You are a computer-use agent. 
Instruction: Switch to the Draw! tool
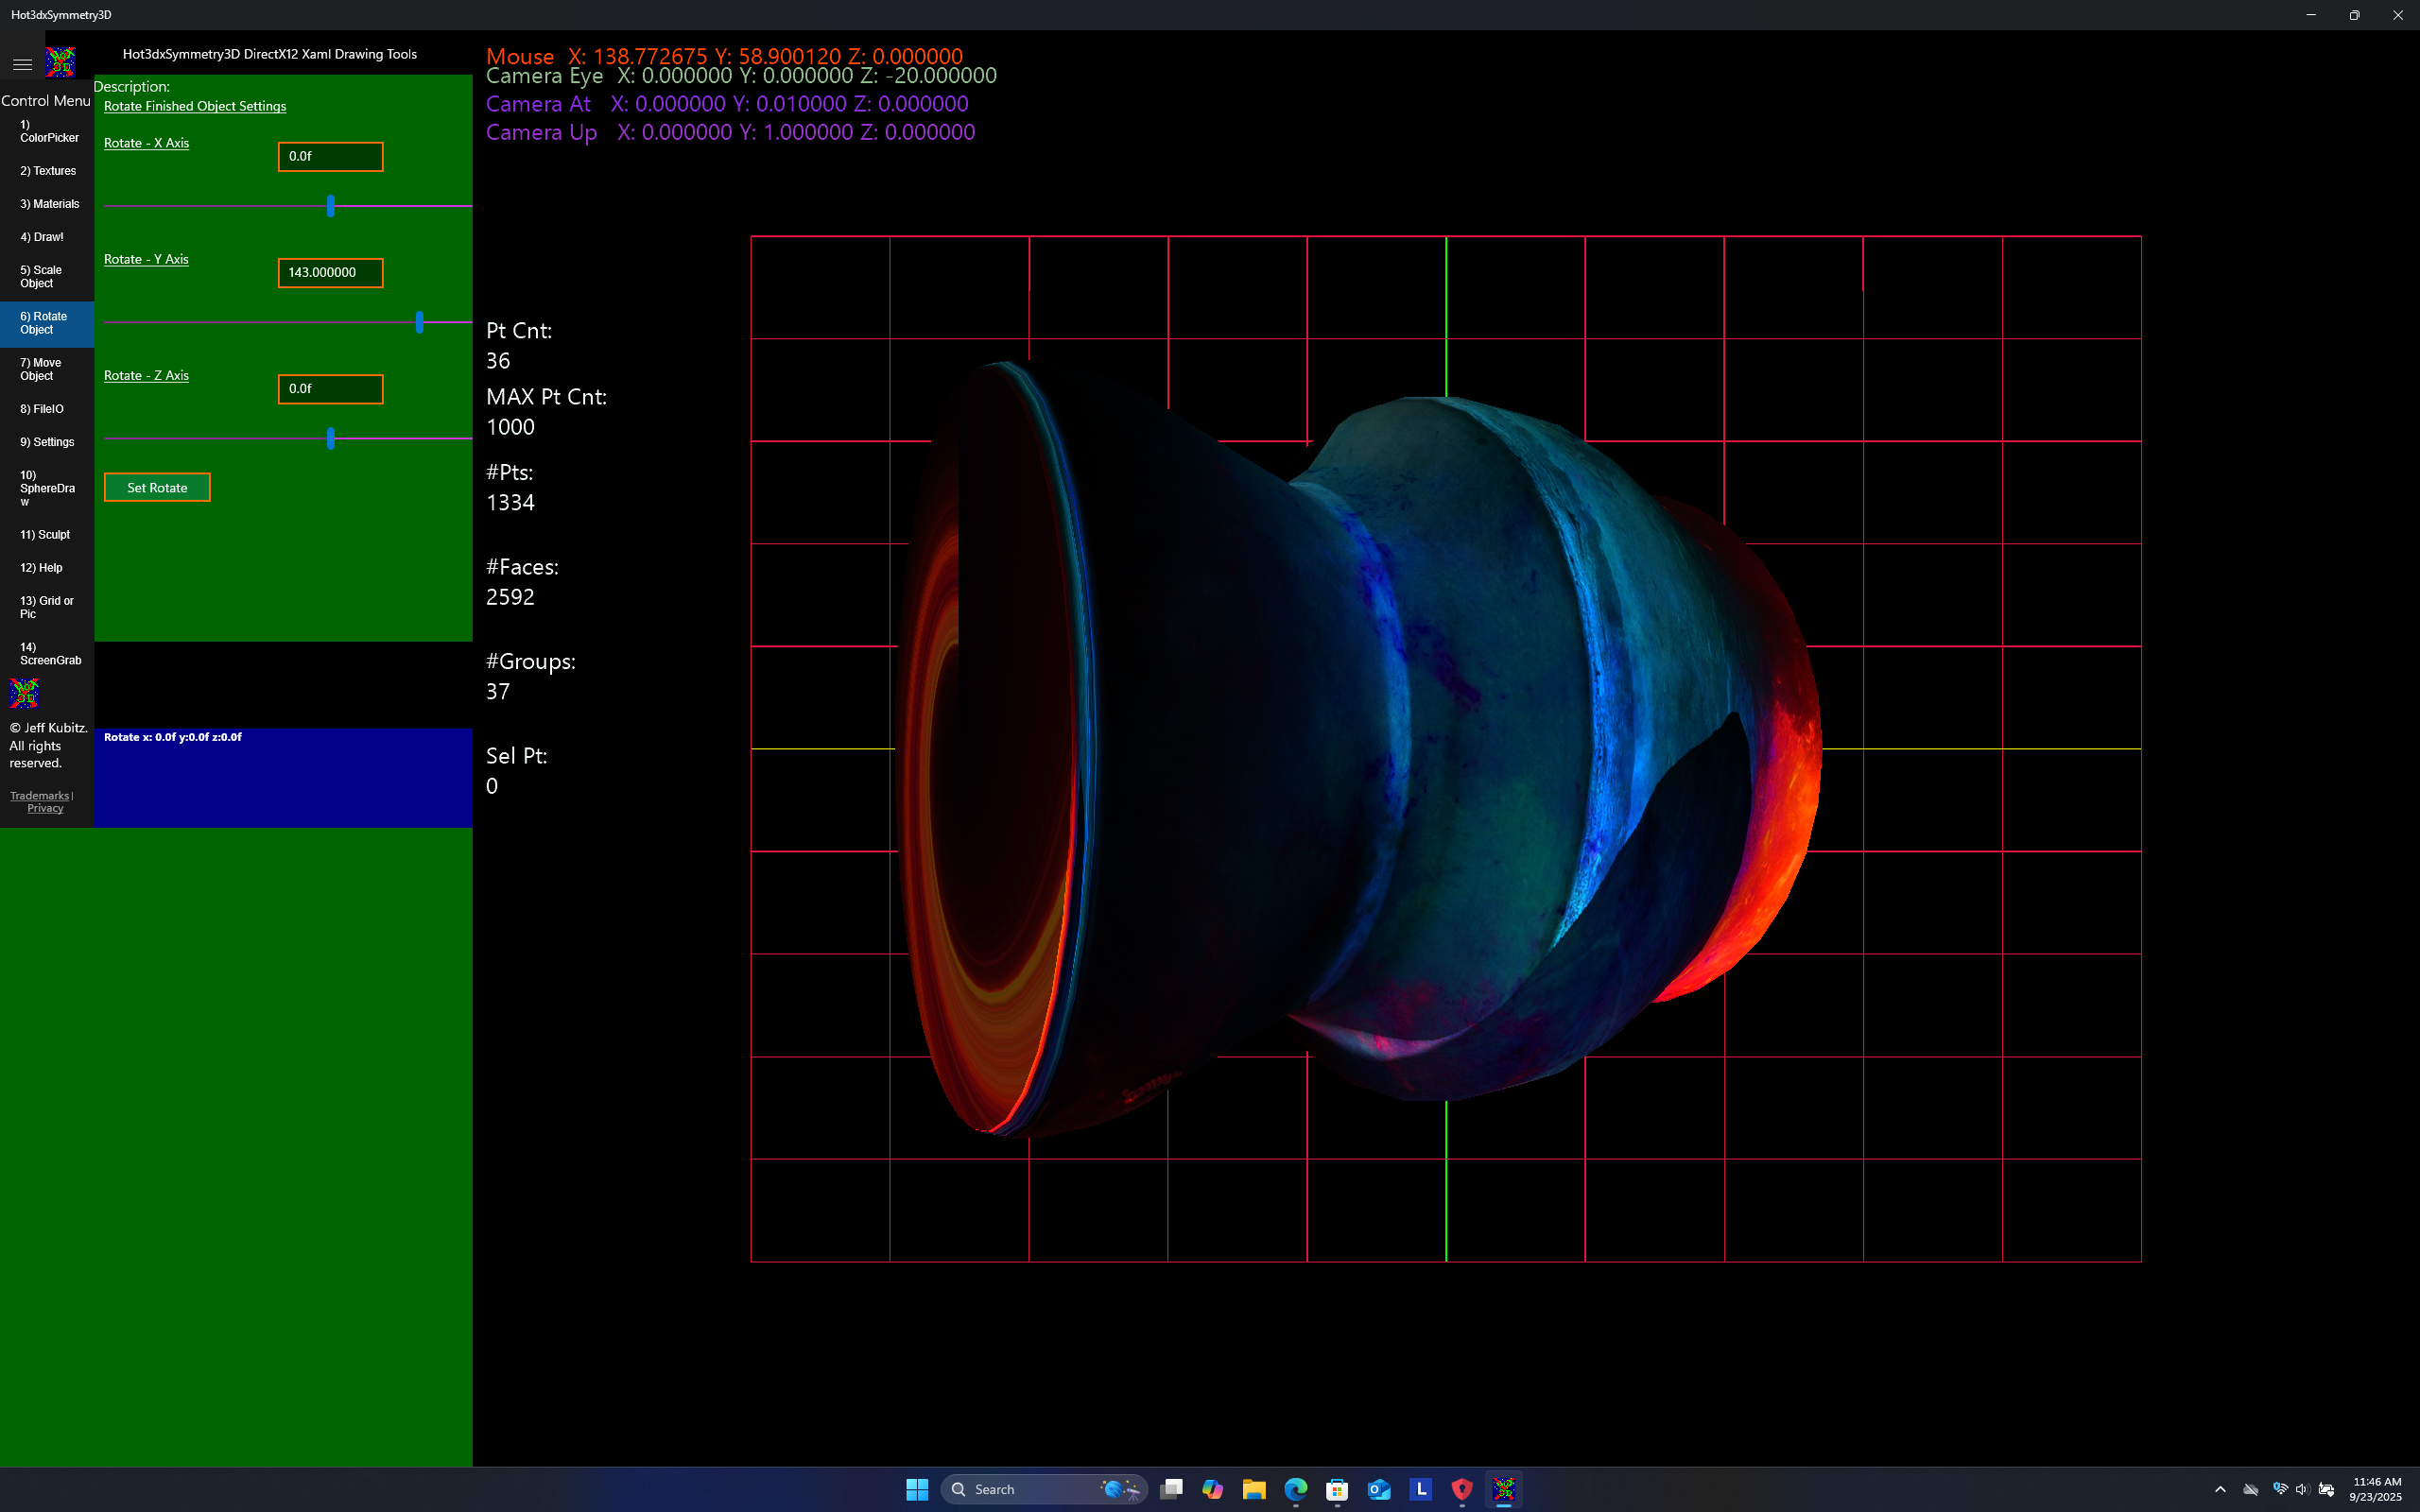click(42, 237)
